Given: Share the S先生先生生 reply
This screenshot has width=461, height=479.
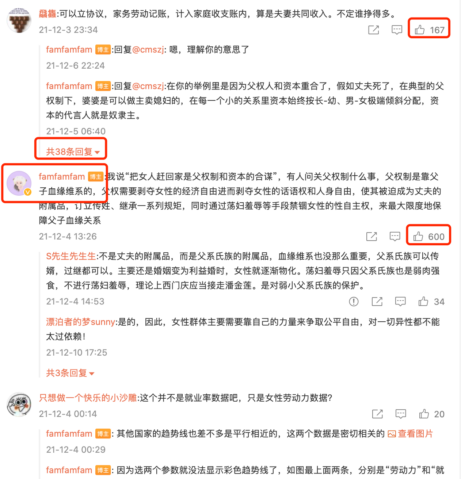Looking at the screenshot, I should 377,302.
